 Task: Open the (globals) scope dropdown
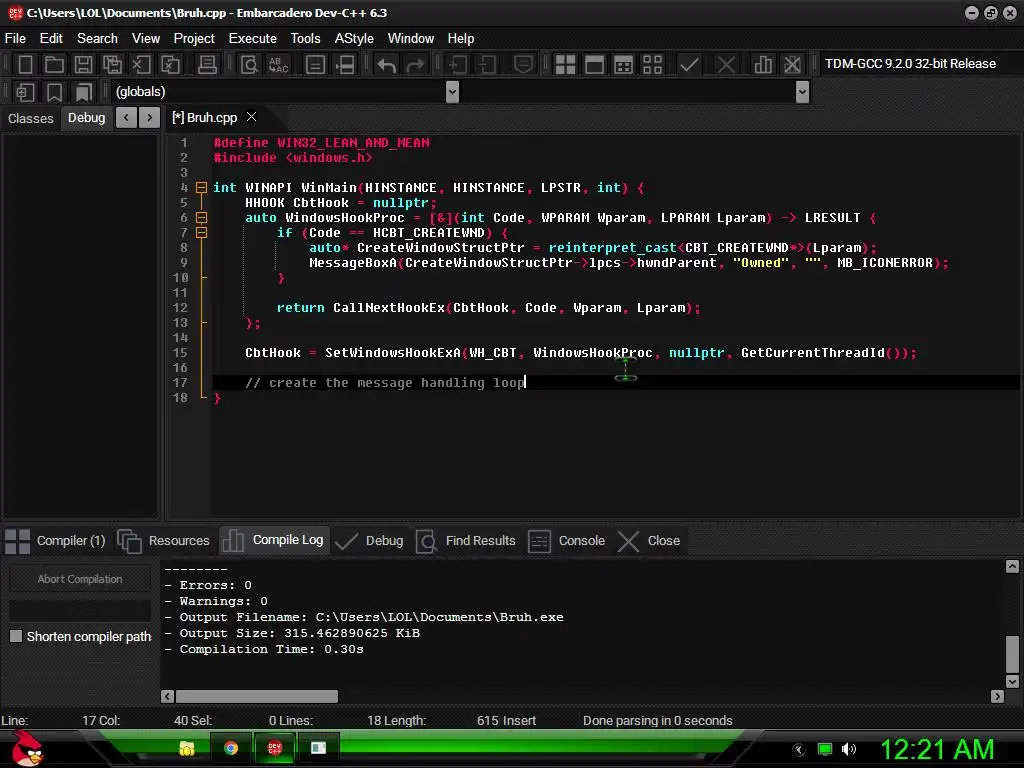tap(452, 92)
